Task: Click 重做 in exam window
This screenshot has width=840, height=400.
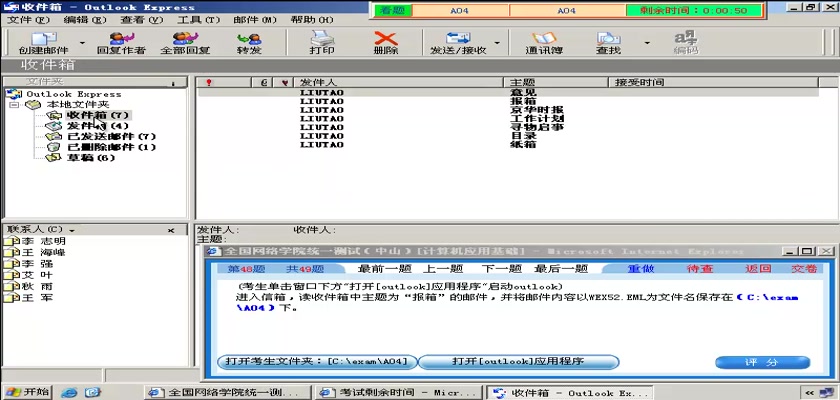Action: (641, 269)
